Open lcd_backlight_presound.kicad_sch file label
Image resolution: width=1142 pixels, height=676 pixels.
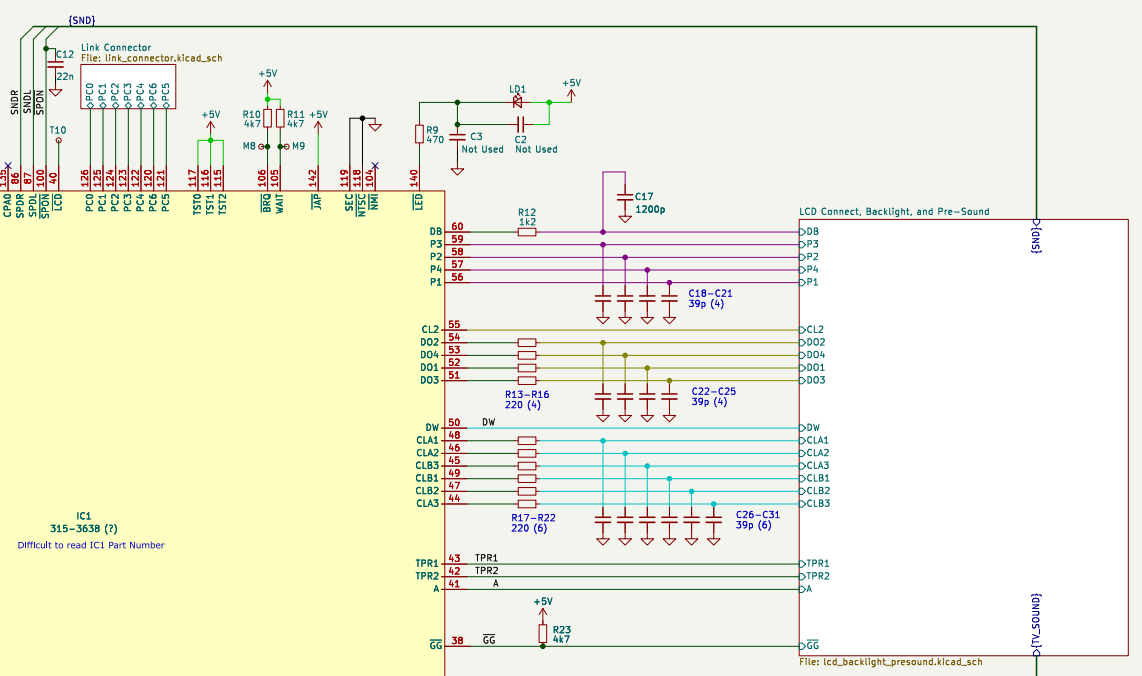pos(890,662)
